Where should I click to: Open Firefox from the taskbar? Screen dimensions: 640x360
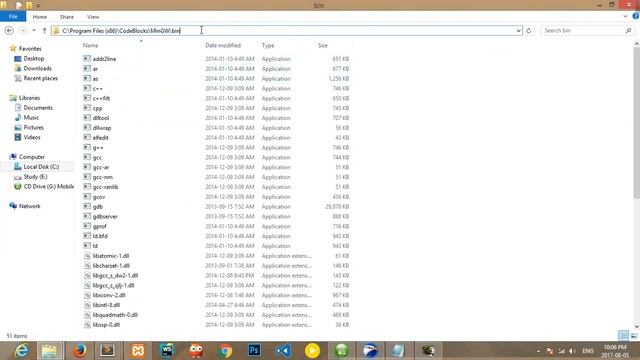79,351
